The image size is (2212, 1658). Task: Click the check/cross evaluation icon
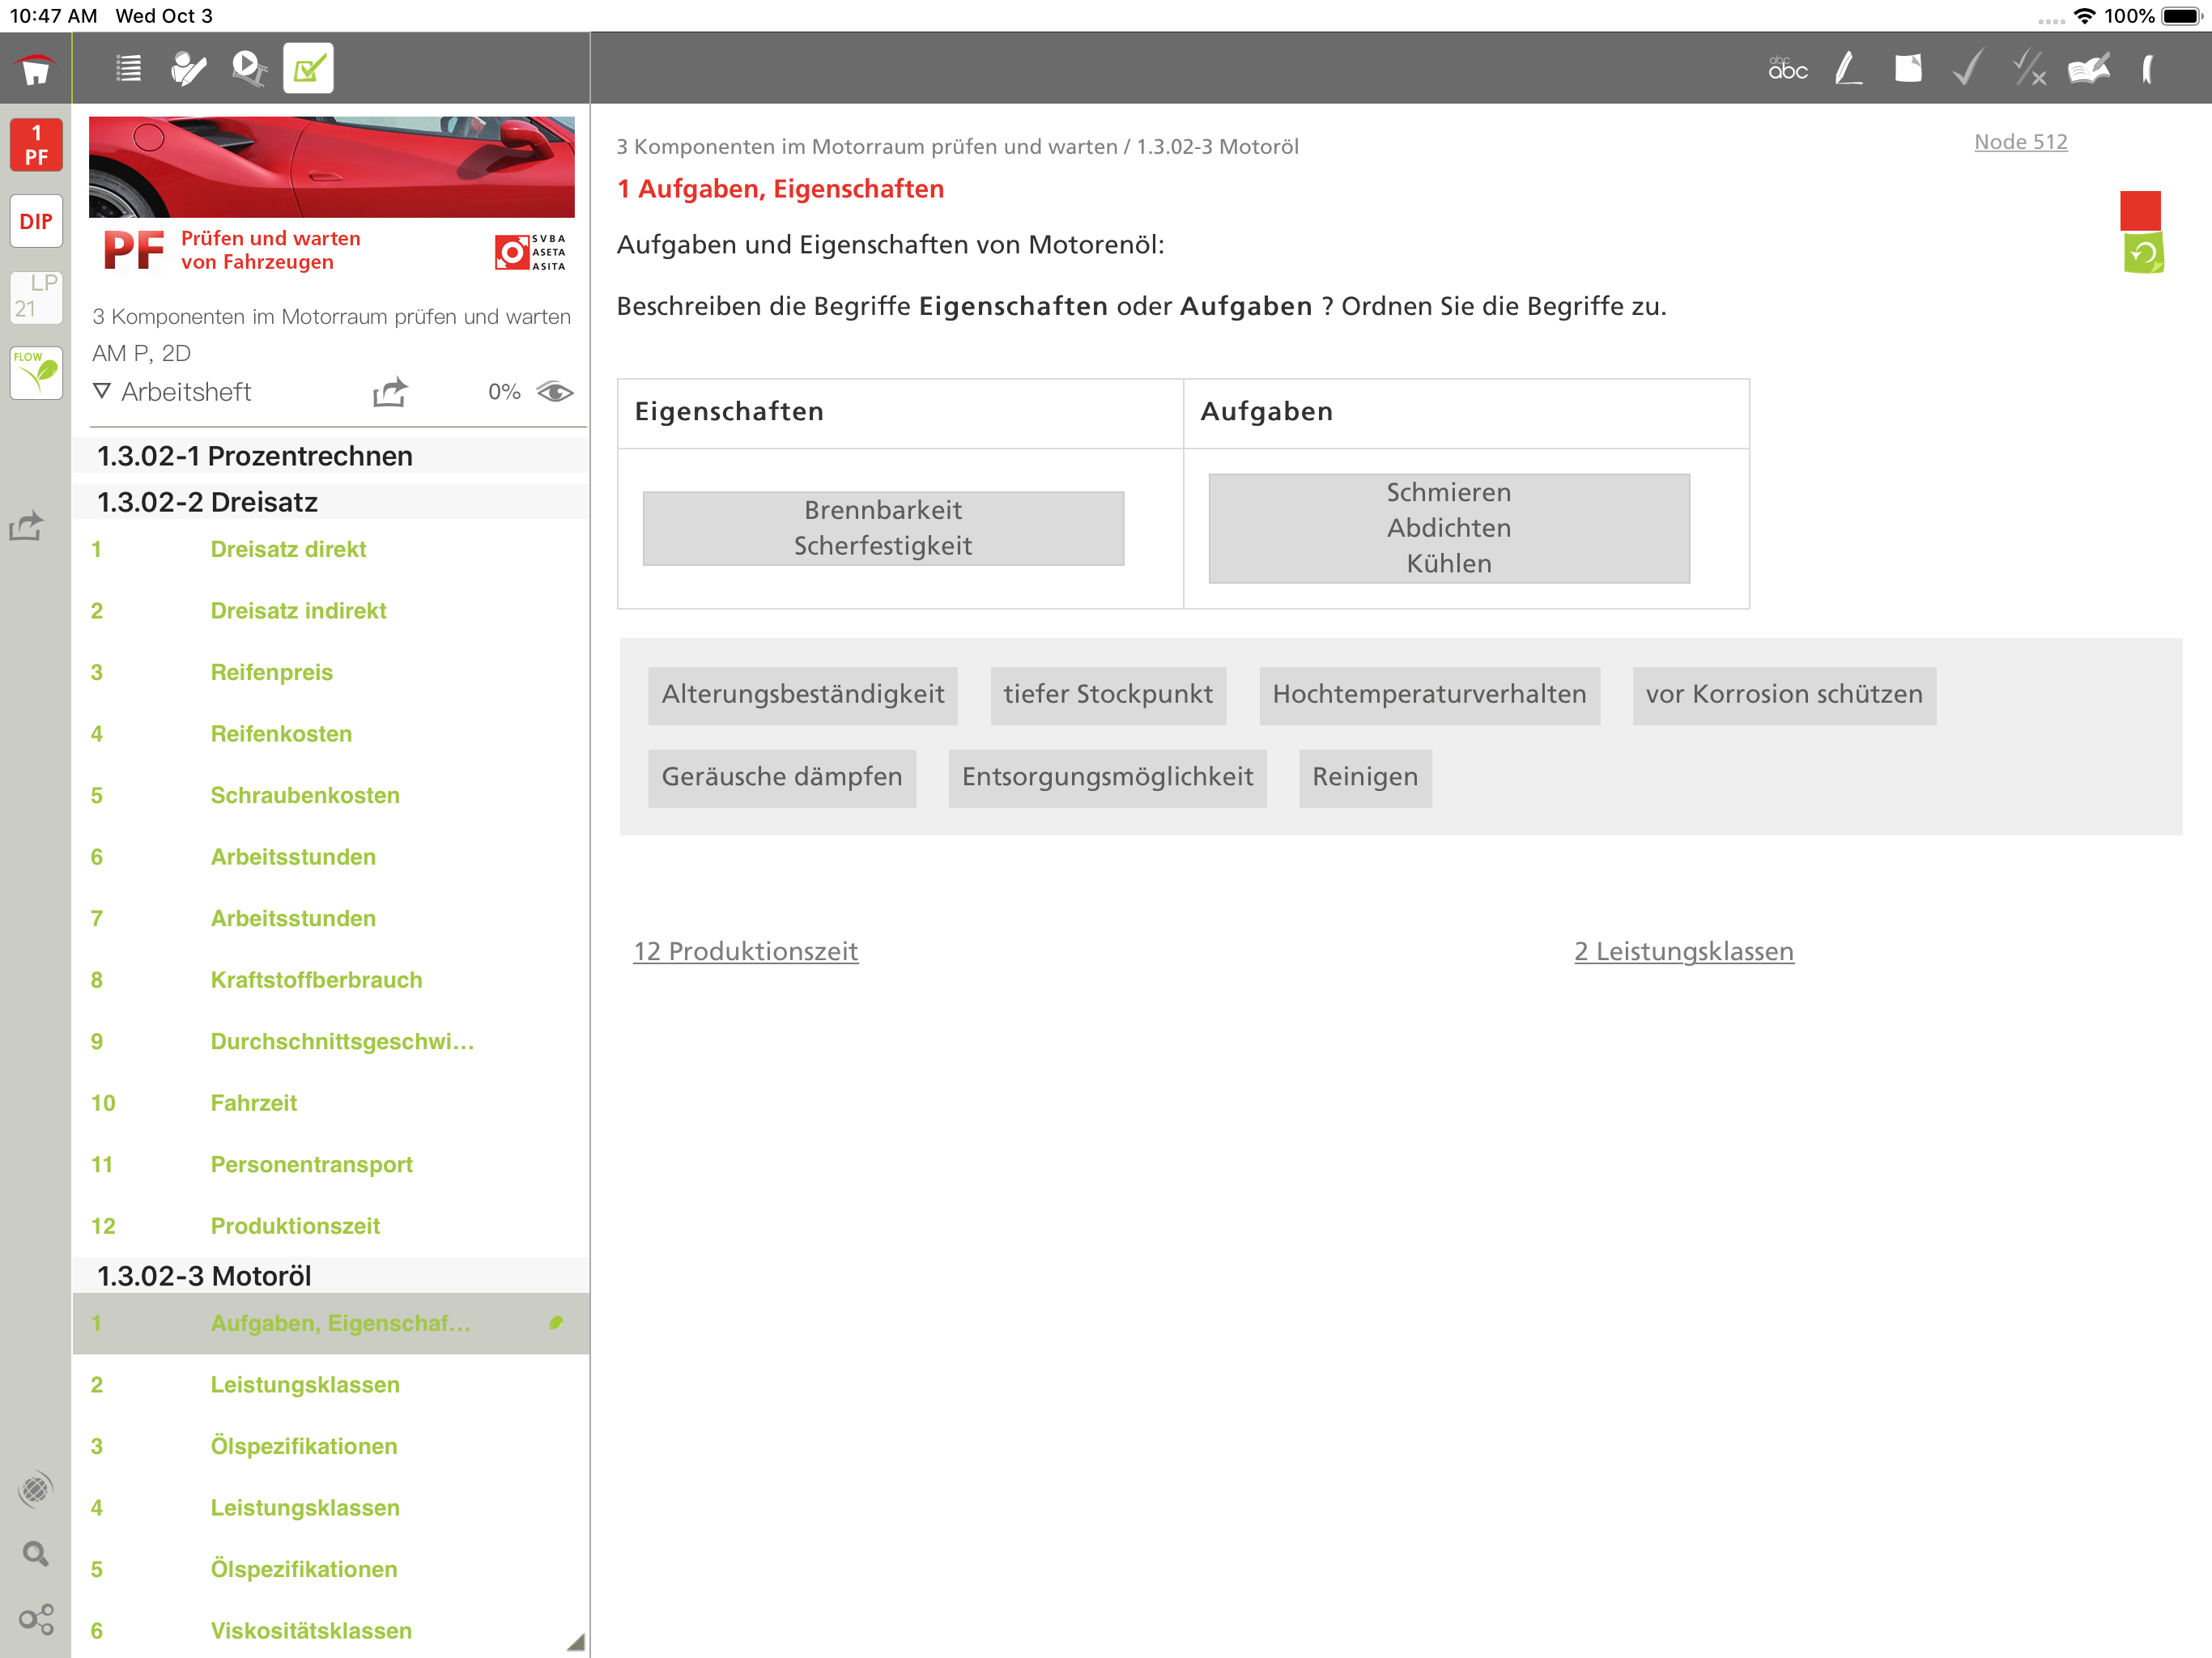point(2029,69)
